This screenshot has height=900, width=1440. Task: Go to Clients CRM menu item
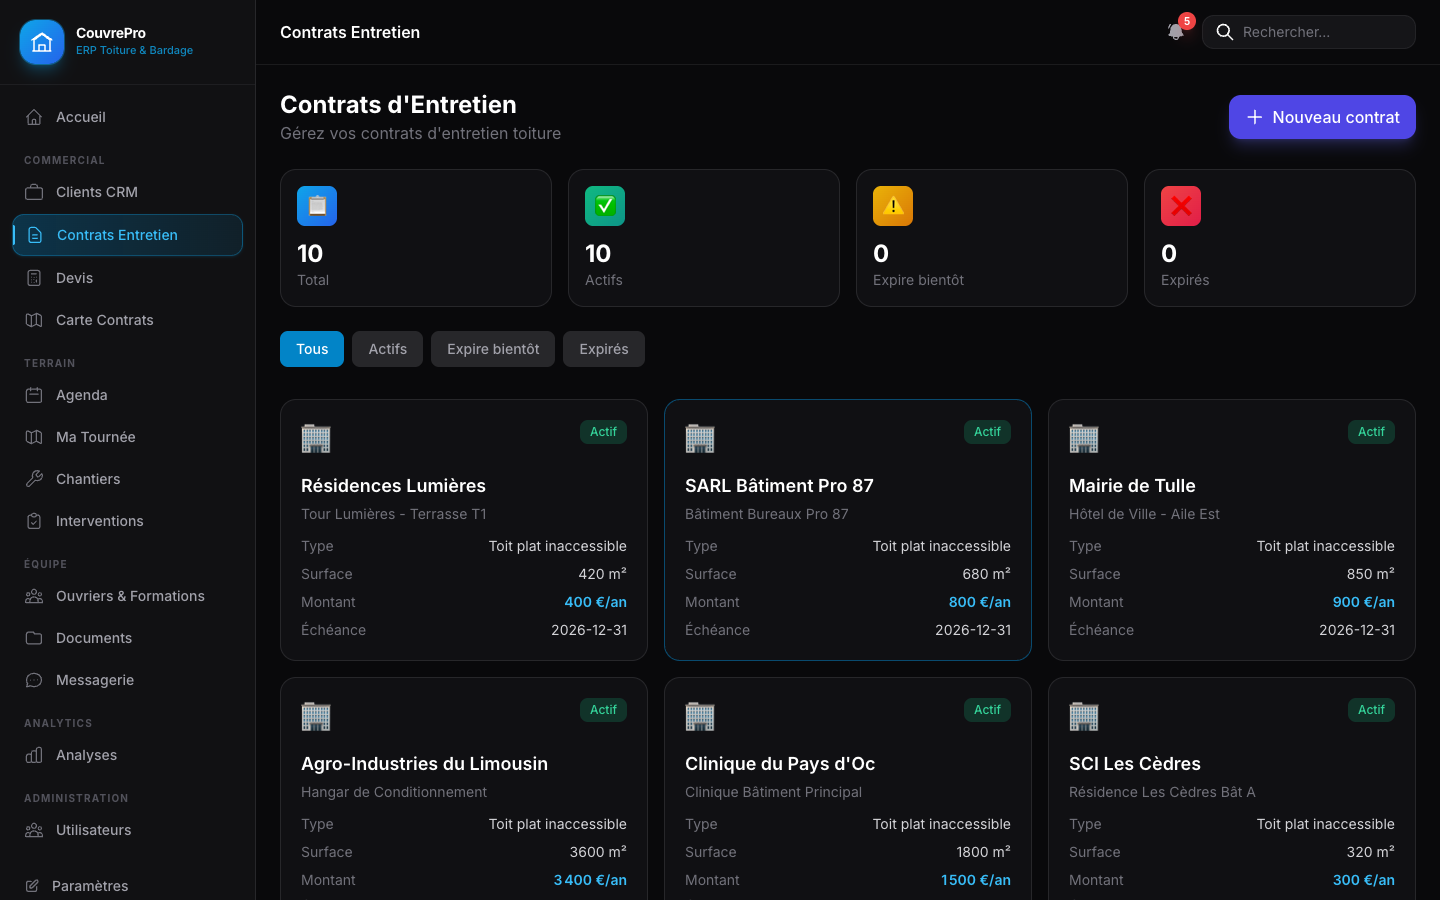127,192
